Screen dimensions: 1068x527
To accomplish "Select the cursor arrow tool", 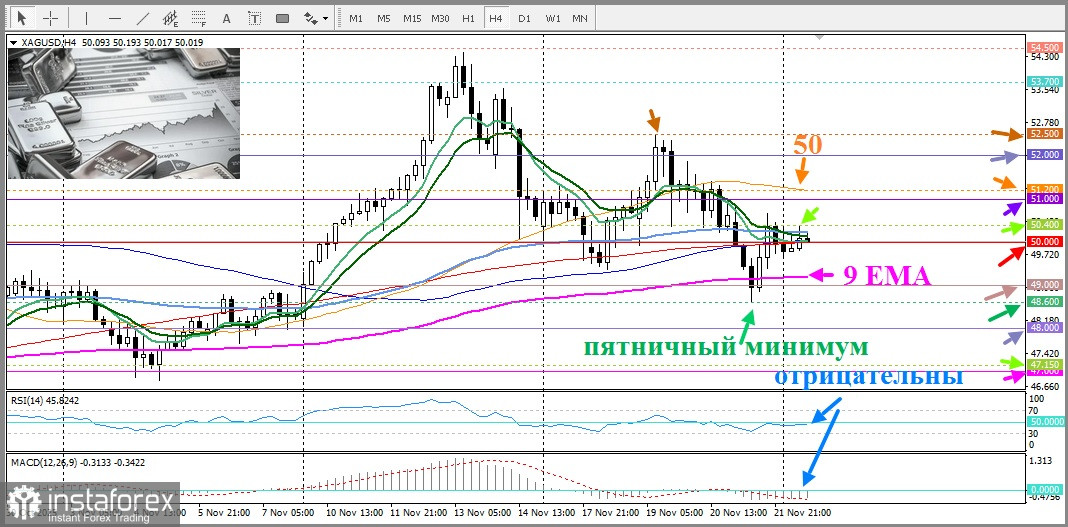I will (23, 18).
